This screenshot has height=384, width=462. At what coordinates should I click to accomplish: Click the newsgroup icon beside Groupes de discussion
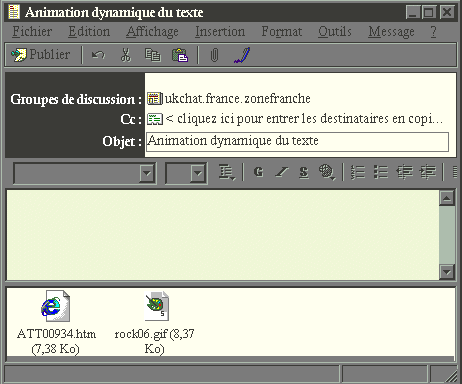(155, 99)
